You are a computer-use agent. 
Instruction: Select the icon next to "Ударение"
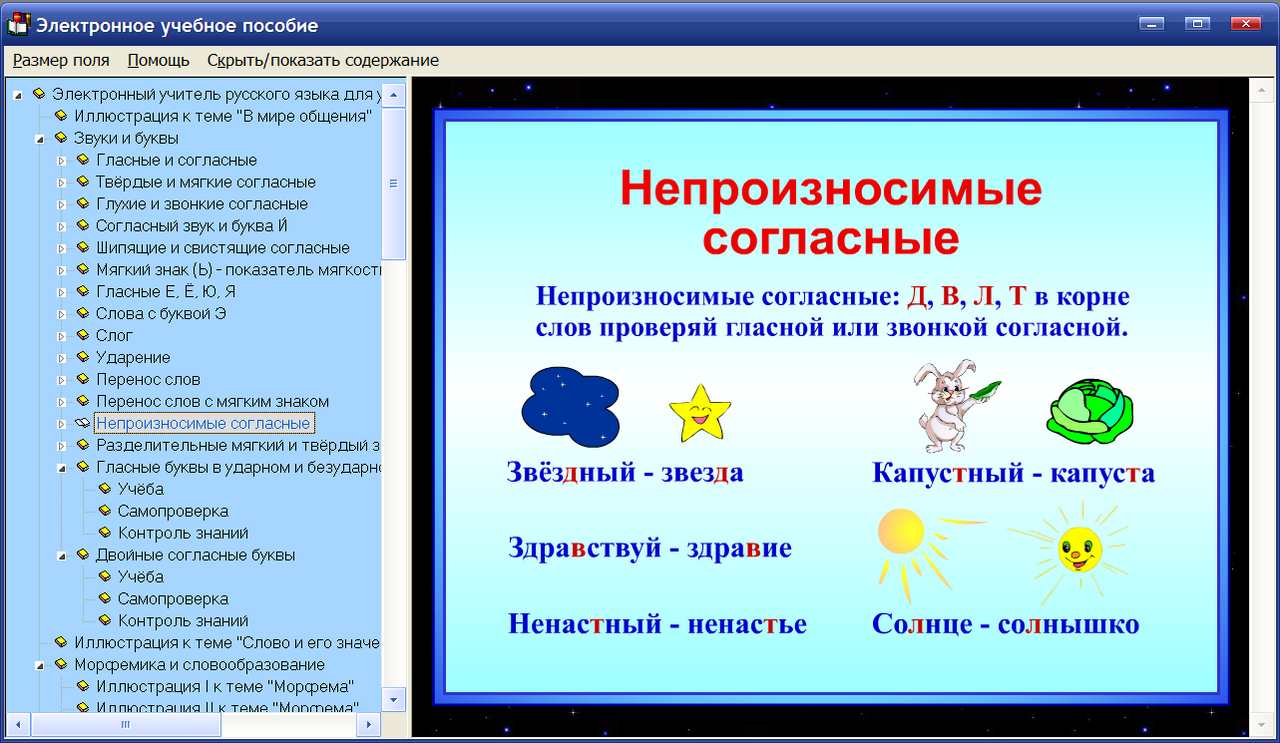click(x=82, y=357)
